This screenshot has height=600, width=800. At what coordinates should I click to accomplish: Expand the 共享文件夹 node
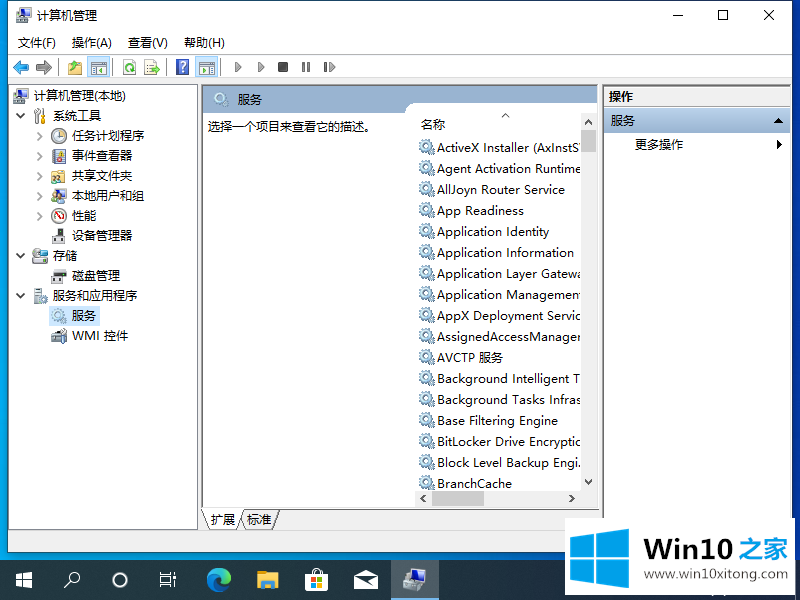[x=40, y=176]
